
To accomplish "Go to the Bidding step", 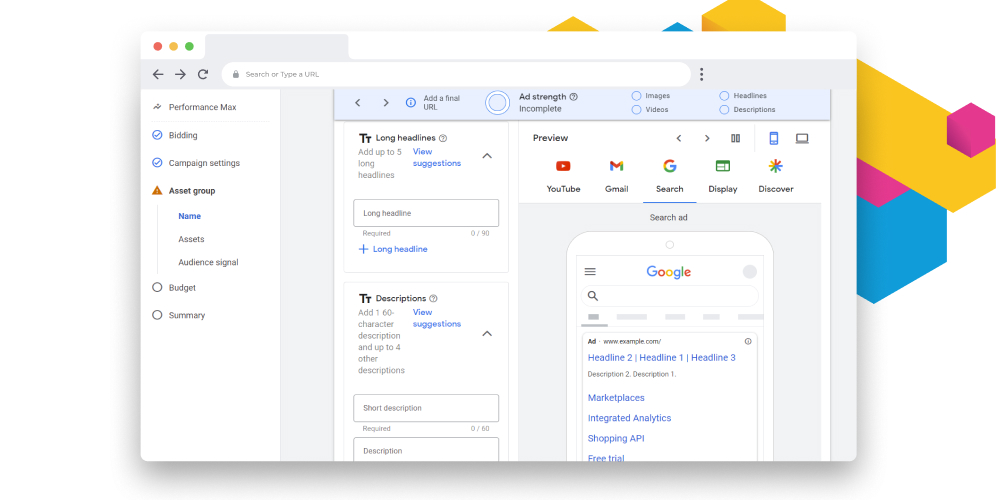I will (x=183, y=135).
